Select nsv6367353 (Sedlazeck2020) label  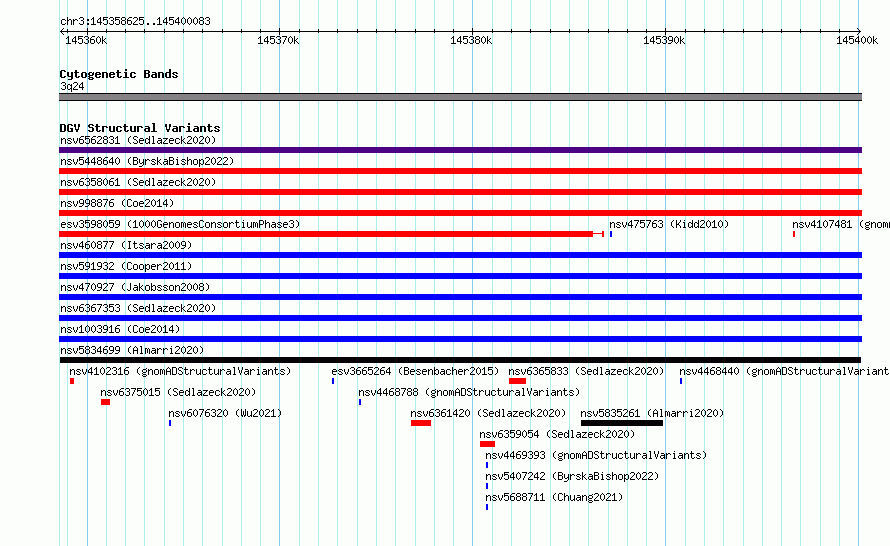point(138,308)
